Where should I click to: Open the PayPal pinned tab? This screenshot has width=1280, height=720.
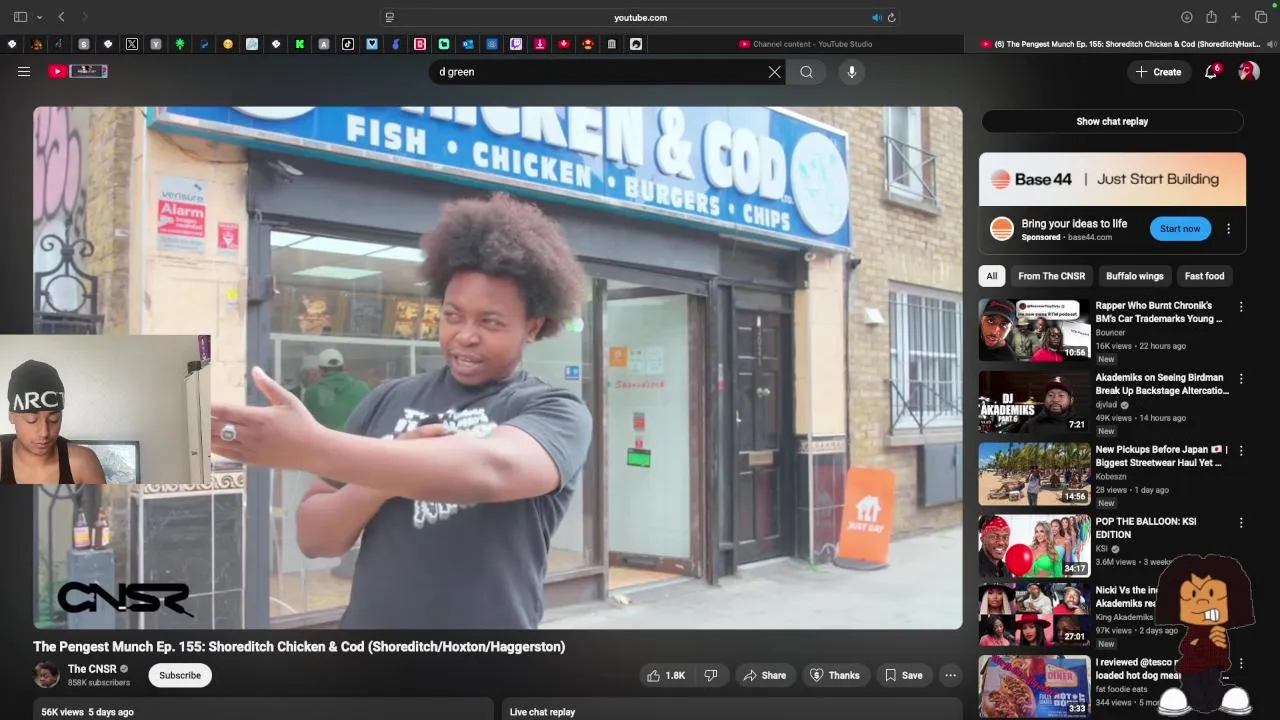pos(204,44)
